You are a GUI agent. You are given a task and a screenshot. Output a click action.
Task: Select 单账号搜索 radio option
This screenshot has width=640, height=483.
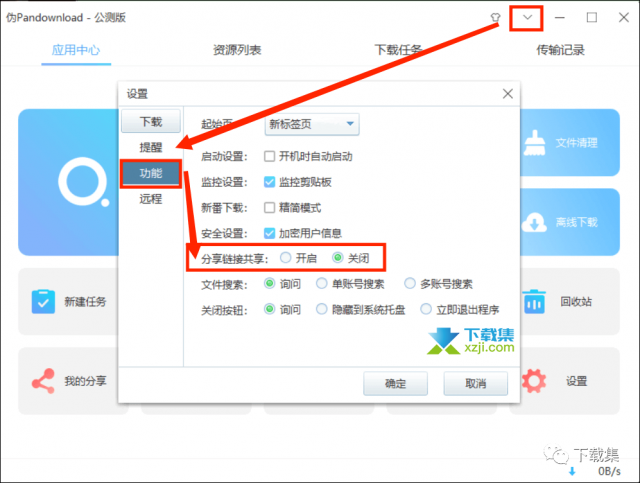[x=322, y=283]
